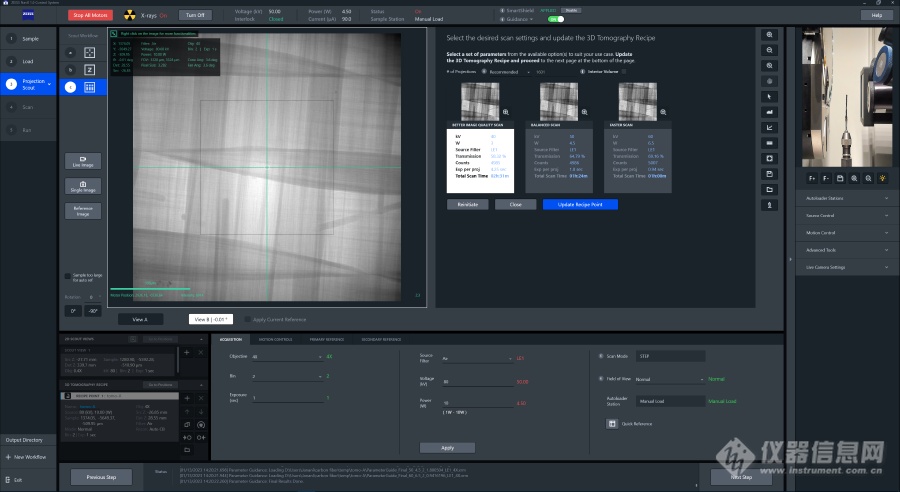Viewport: 900px width, 492px height.
Task: Save the camera snapshot with the camera disk icon
Action: click(x=840, y=179)
